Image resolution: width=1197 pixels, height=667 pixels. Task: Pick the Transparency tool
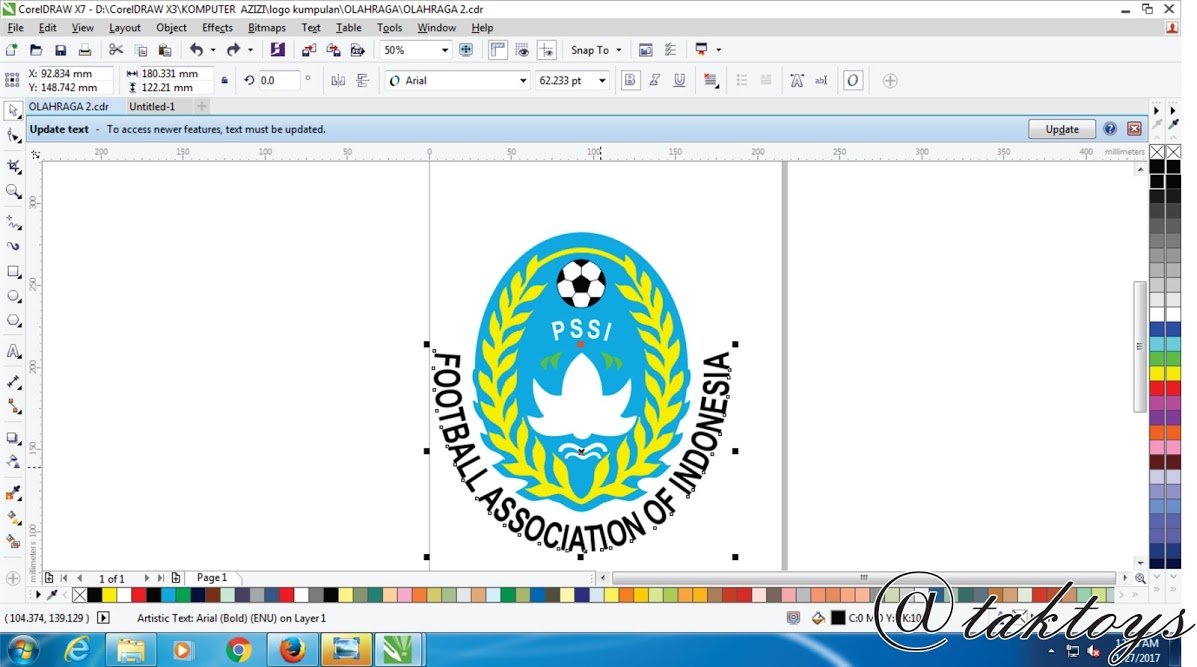point(13,462)
